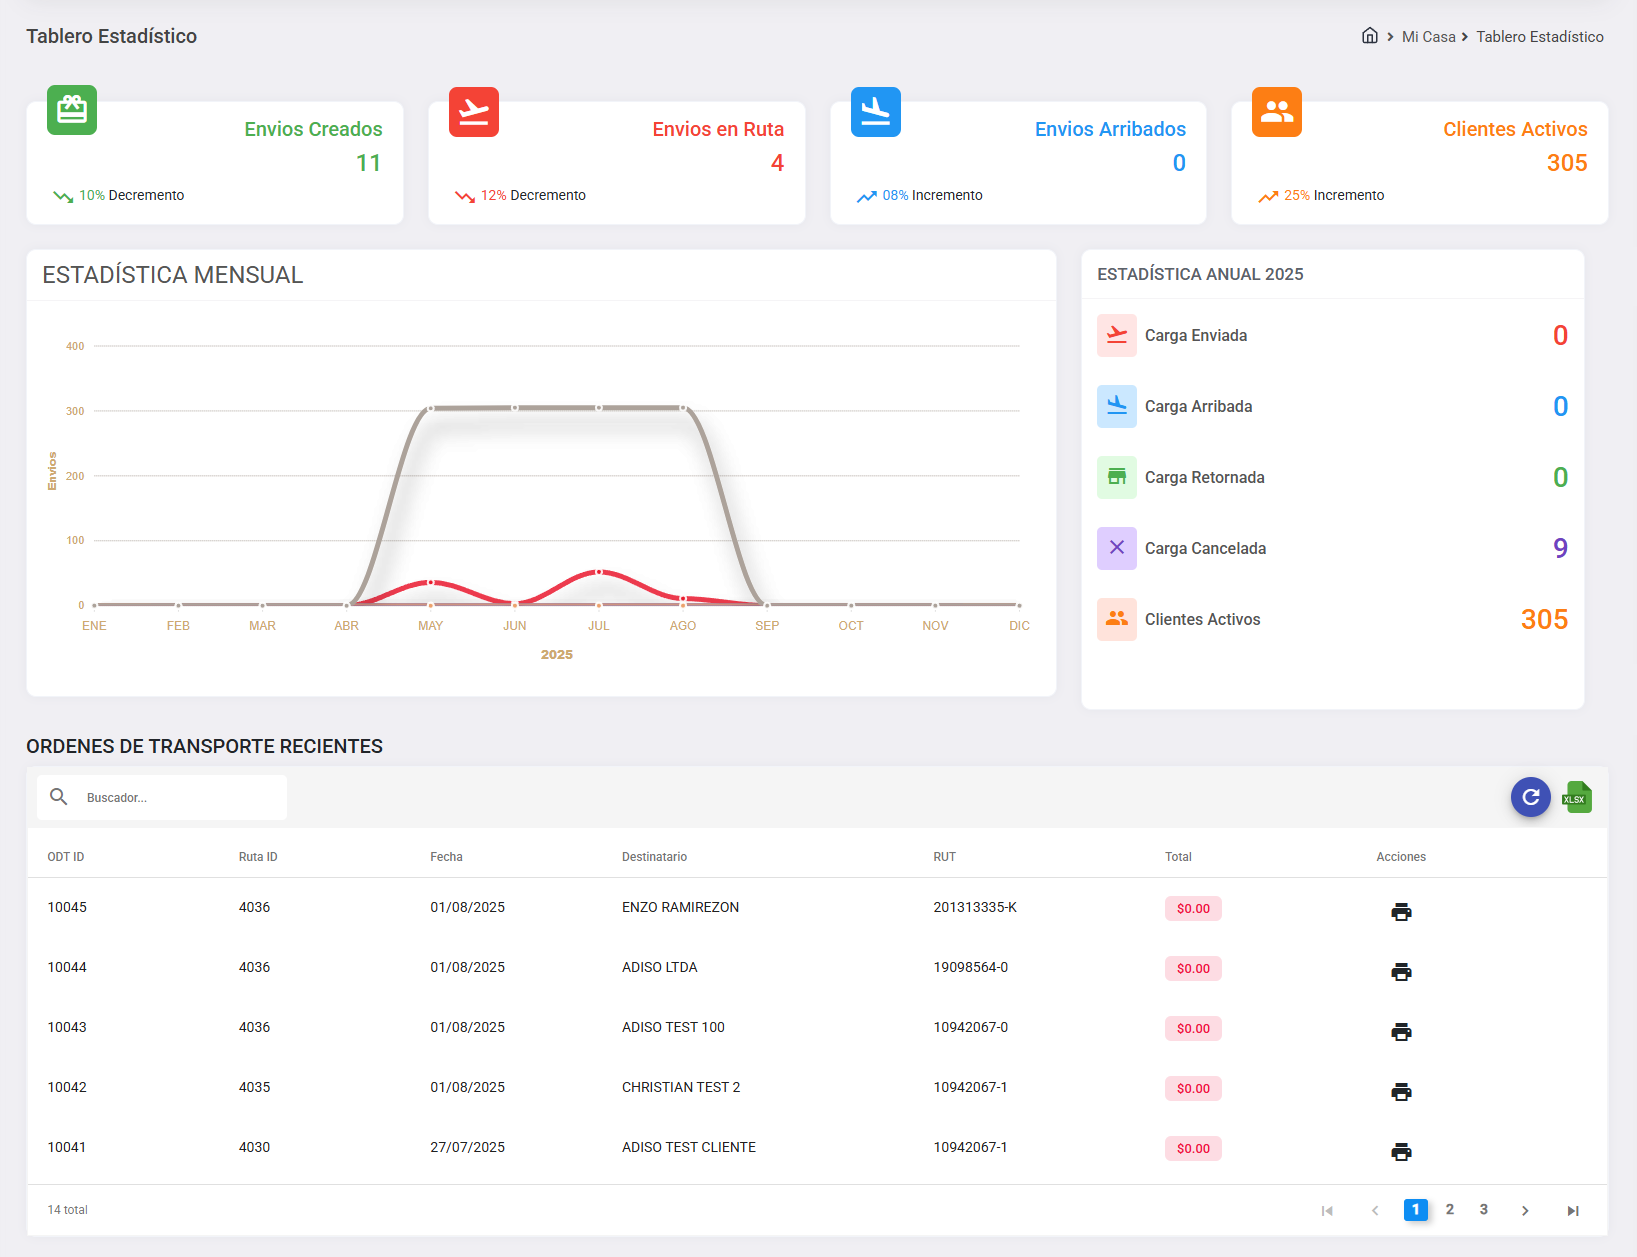Click the home icon in the breadcrumb
This screenshot has height=1257, width=1637.
pos(1369,35)
